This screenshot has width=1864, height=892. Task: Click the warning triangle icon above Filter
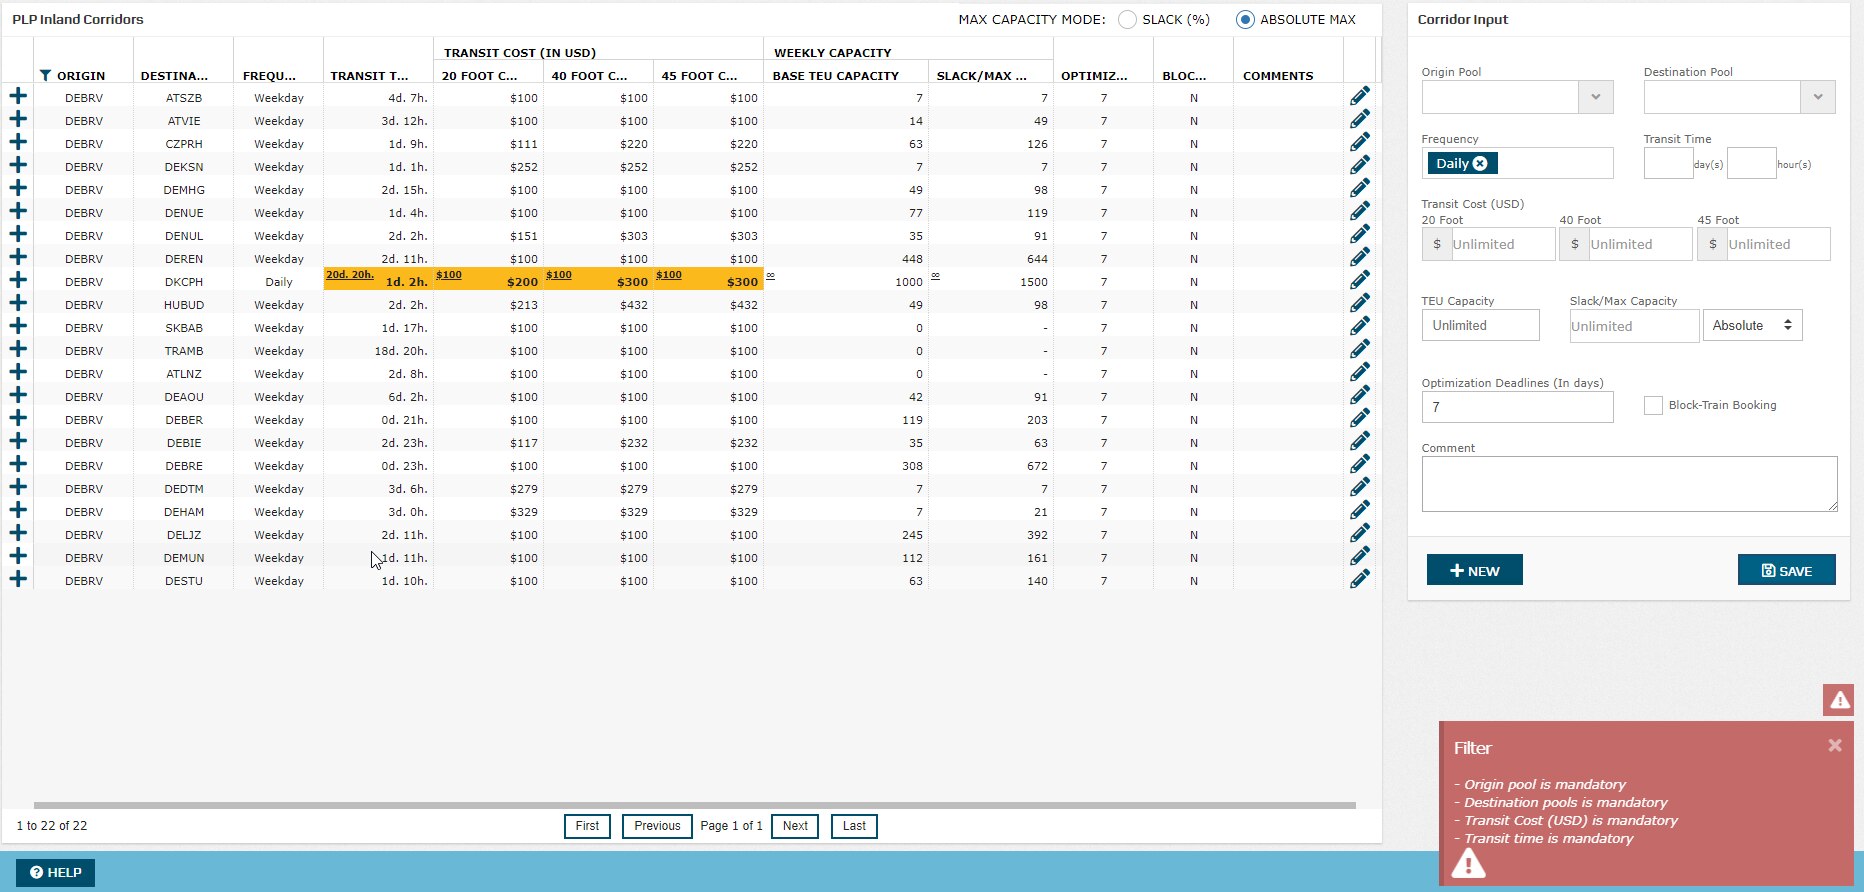tap(1839, 700)
